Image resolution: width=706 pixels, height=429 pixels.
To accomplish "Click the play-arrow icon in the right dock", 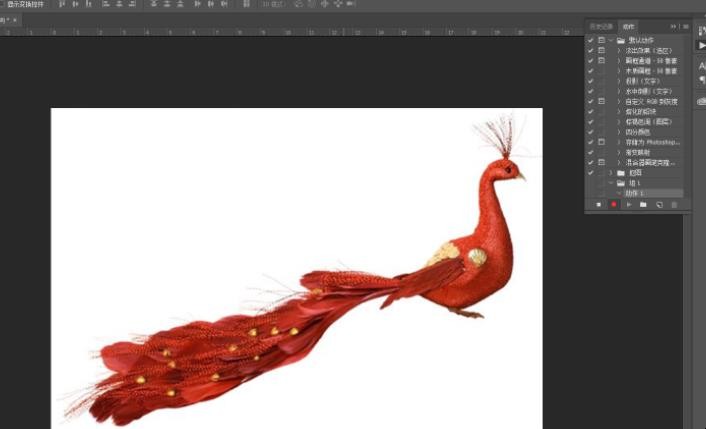I will coord(701,45).
